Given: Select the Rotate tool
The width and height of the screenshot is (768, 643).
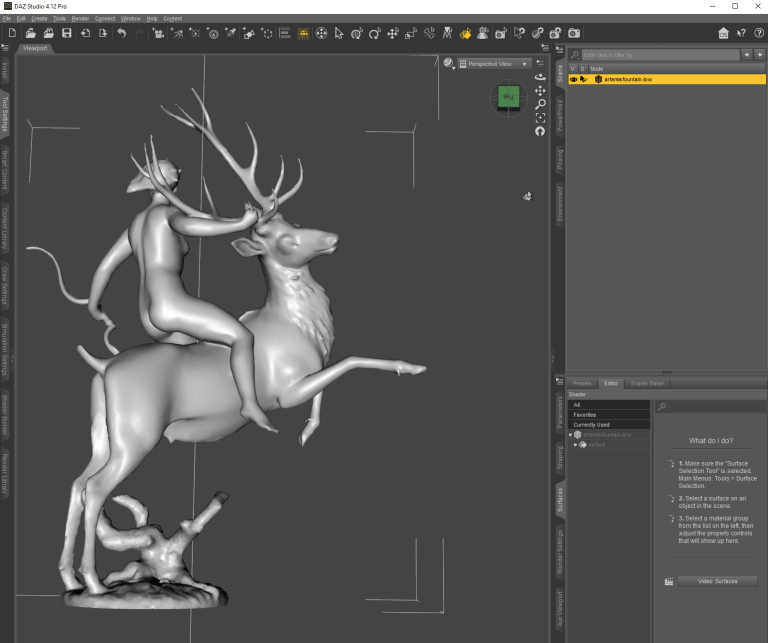Looking at the screenshot, I should (375, 33).
